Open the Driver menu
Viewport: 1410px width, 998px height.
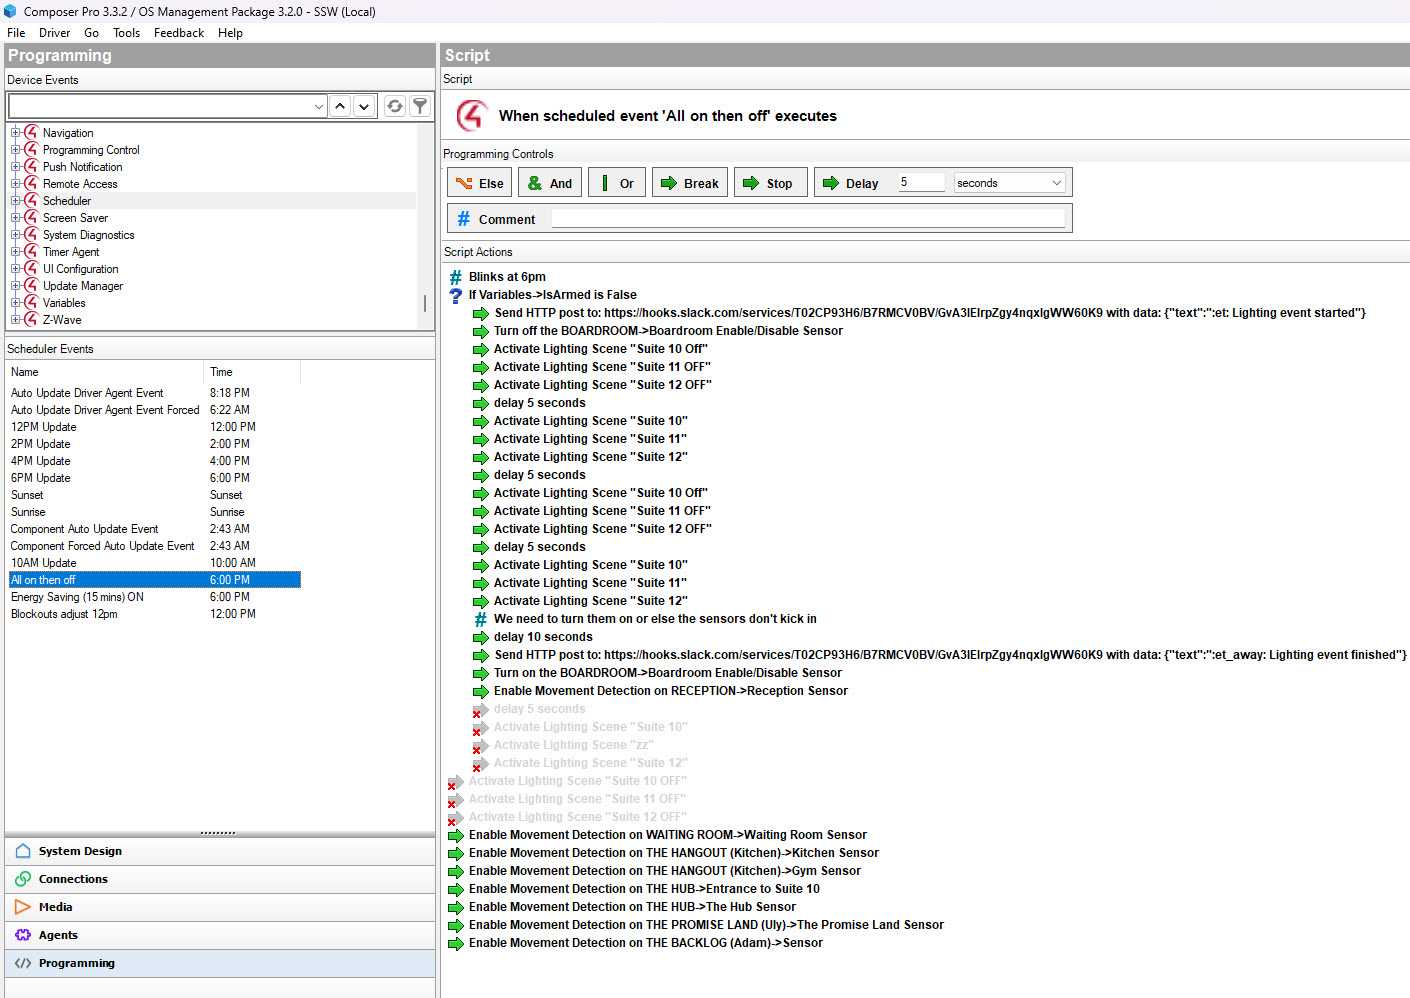54,33
